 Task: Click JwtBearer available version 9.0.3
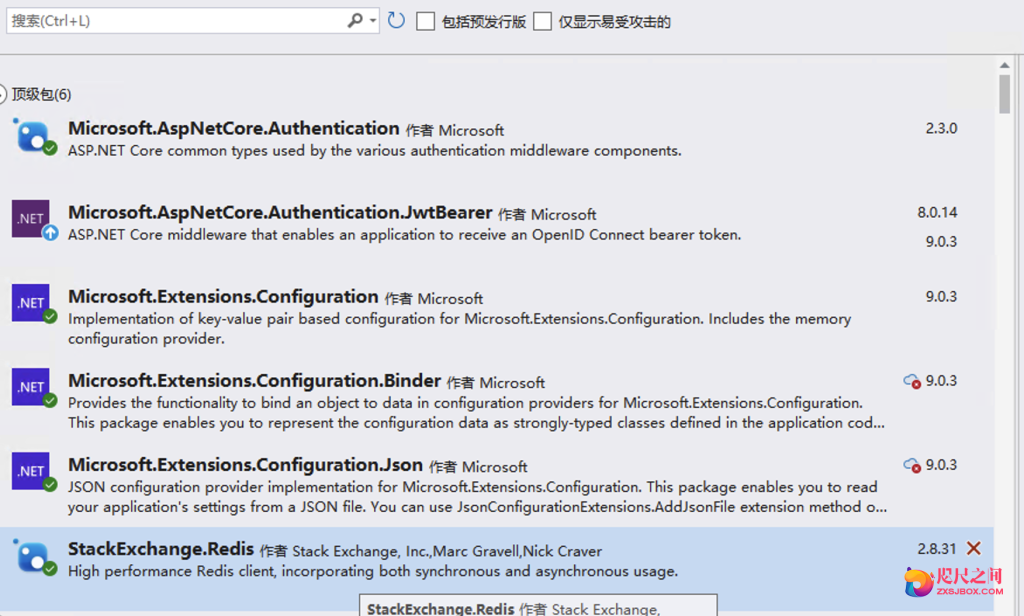click(941, 241)
